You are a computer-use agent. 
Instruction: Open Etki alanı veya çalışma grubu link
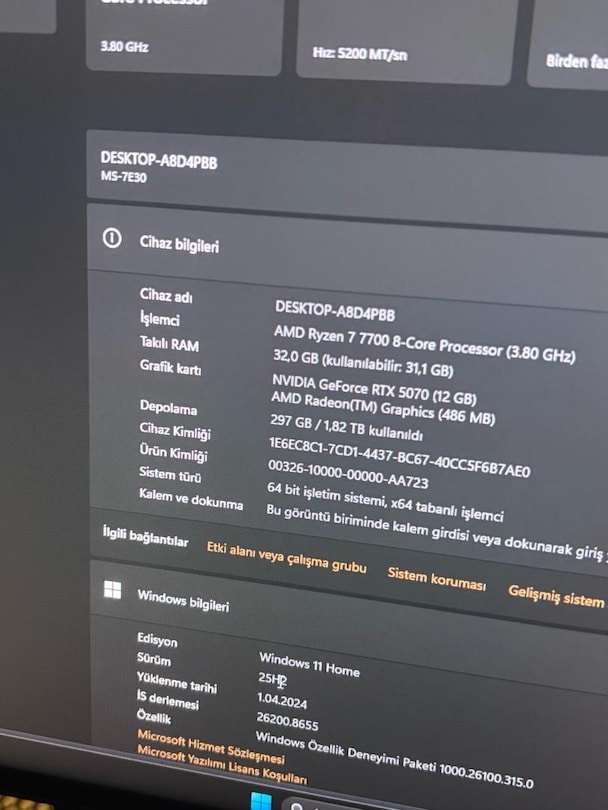[x=286, y=557]
